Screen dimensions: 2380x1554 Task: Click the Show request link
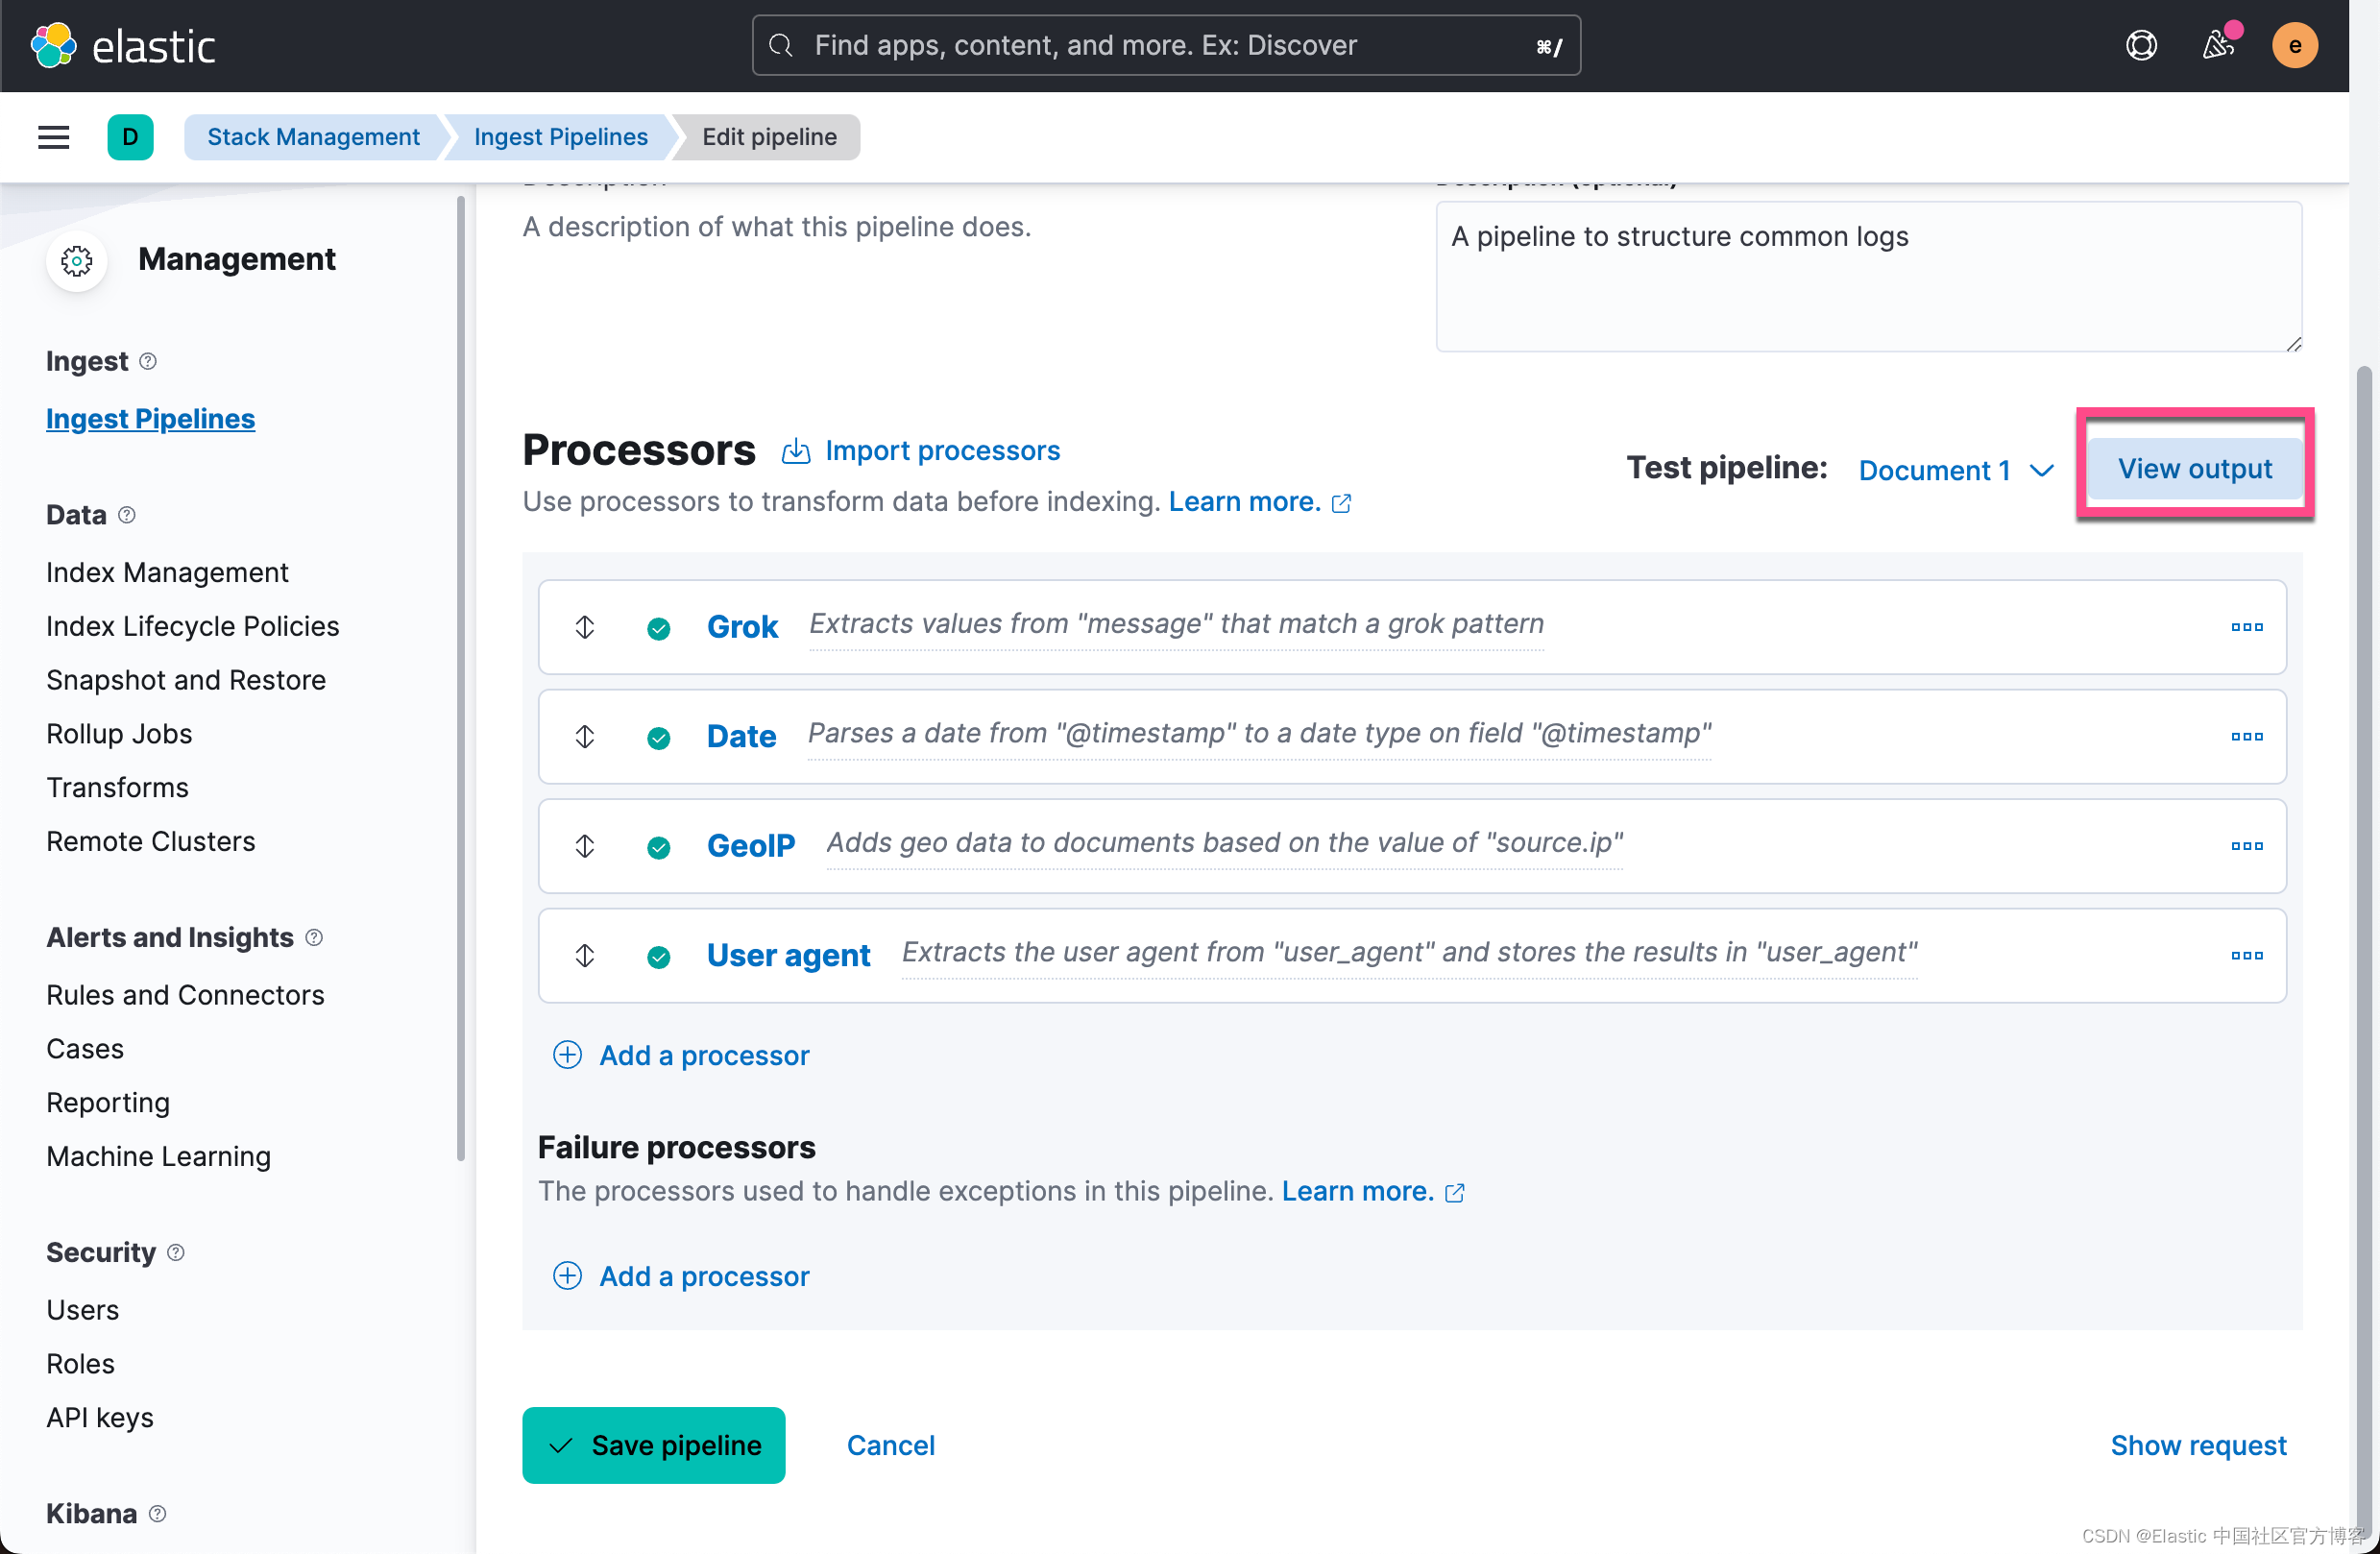click(x=2197, y=1445)
